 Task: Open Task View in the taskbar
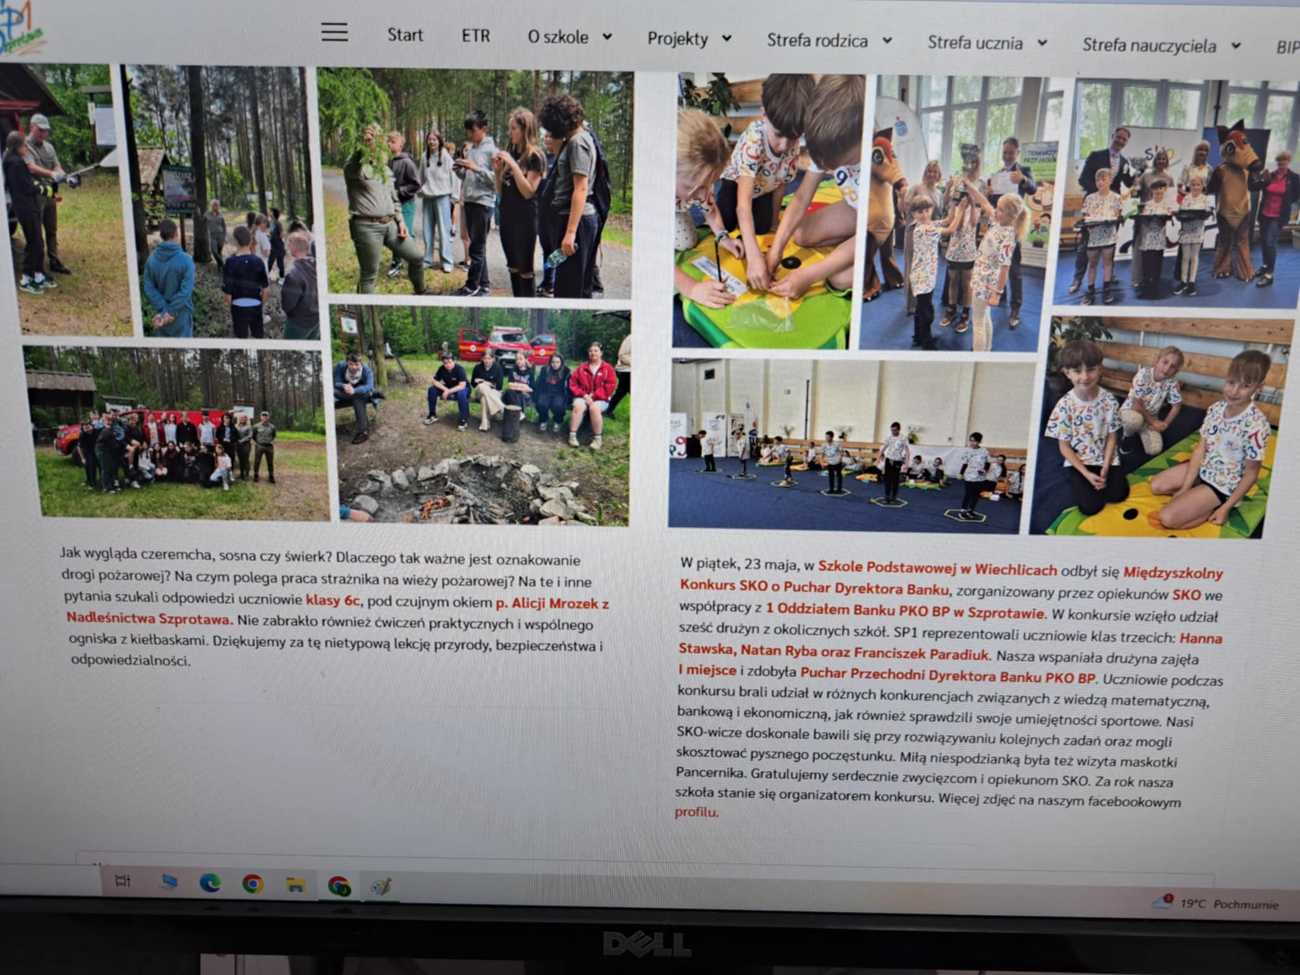click(x=123, y=880)
